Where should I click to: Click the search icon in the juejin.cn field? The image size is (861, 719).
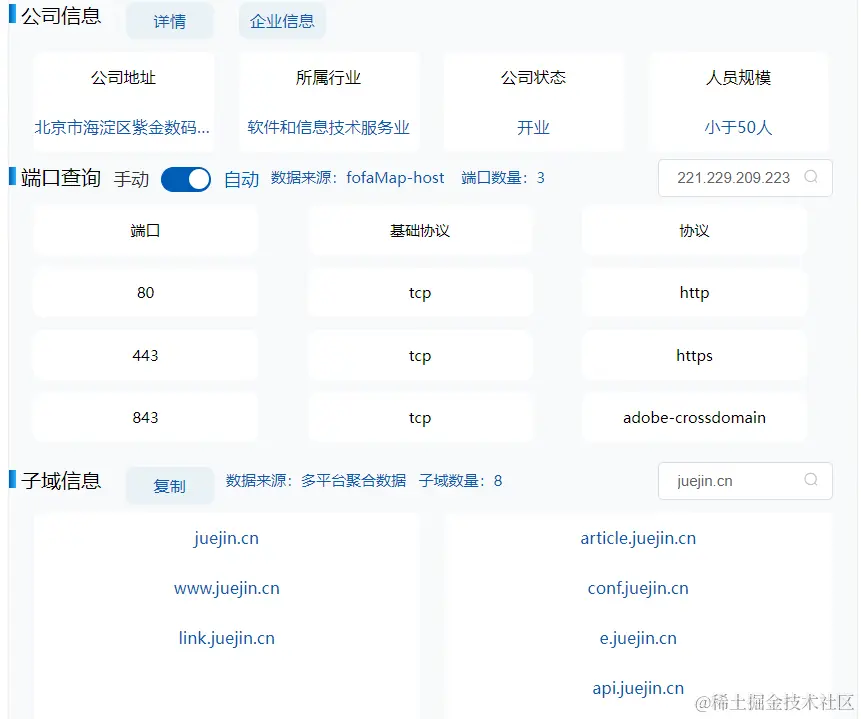pyautogui.click(x=810, y=480)
